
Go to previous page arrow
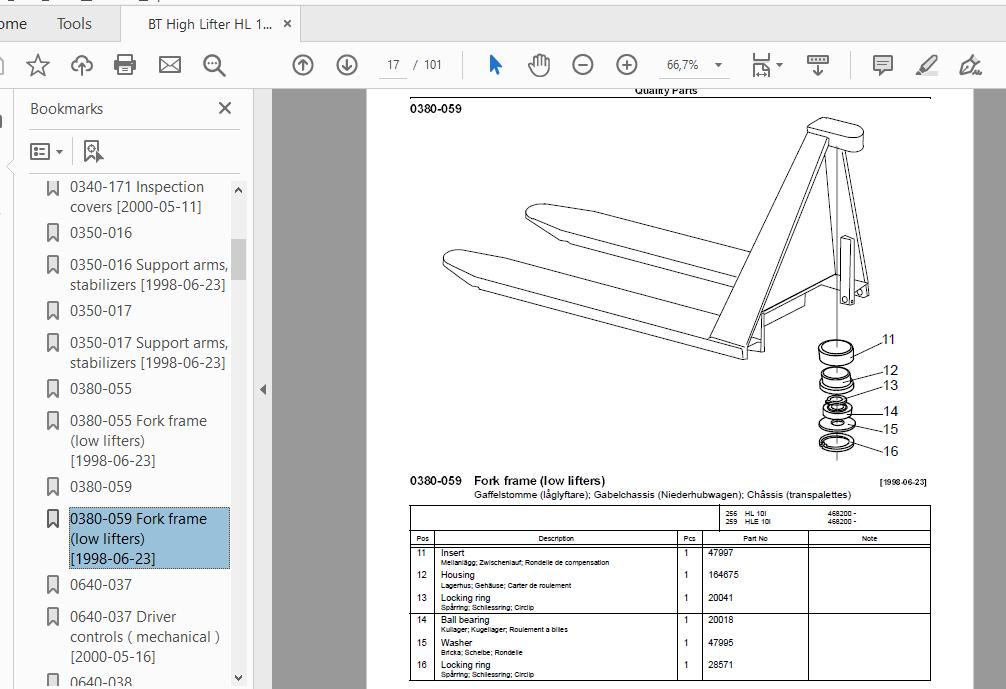pos(303,65)
